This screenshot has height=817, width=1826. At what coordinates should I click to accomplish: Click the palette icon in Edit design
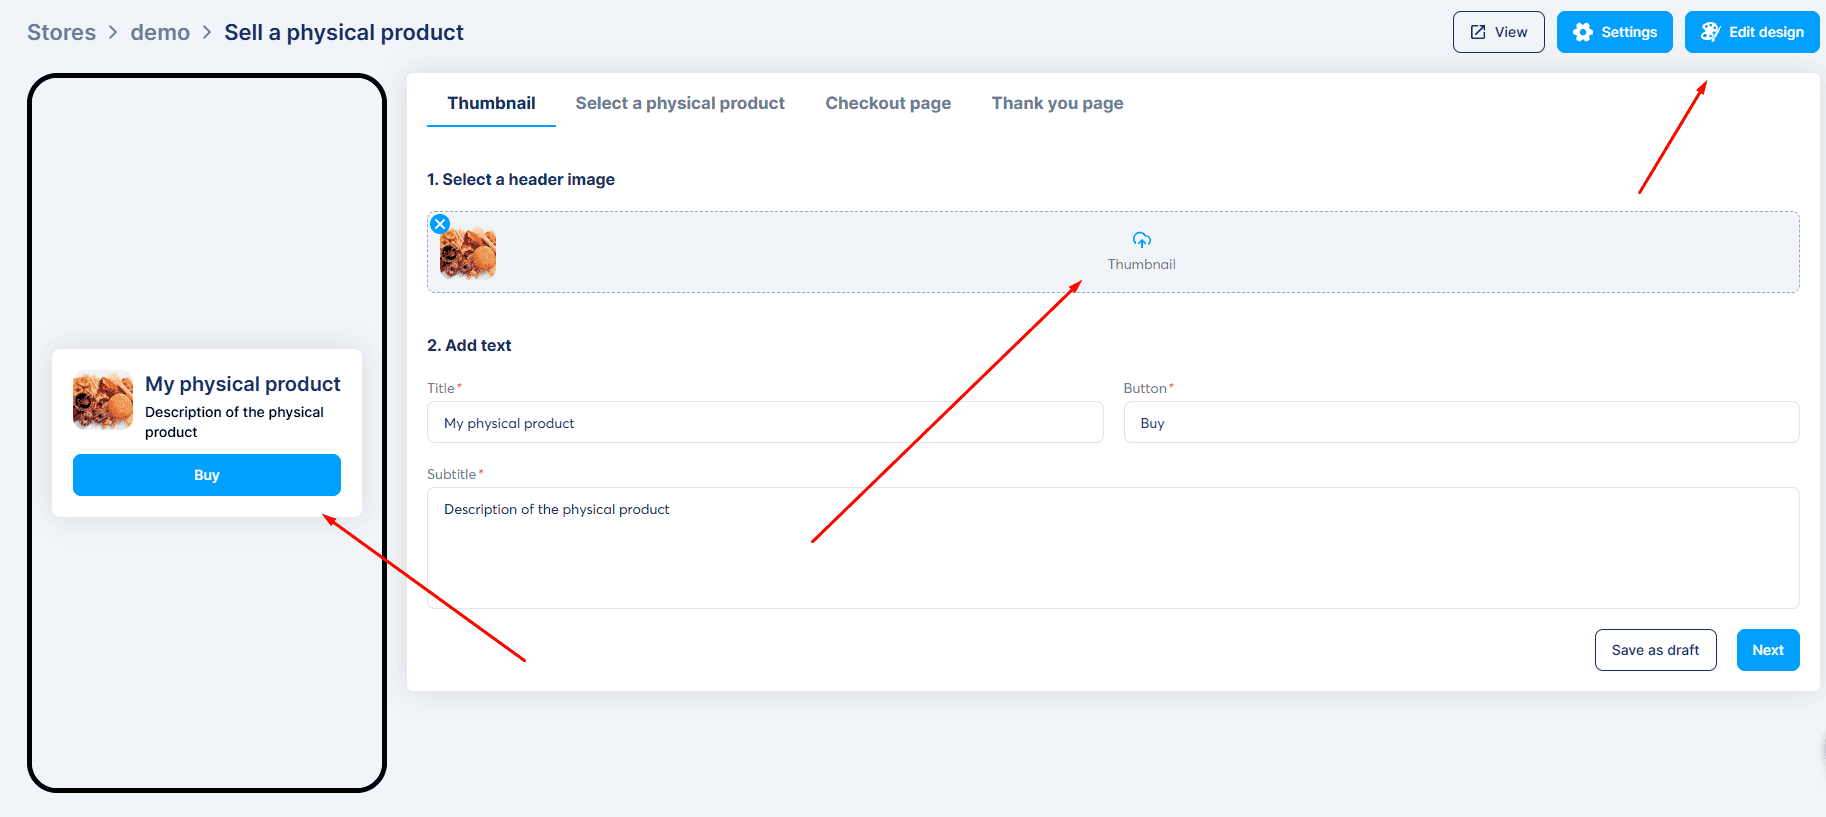pos(1710,32)
